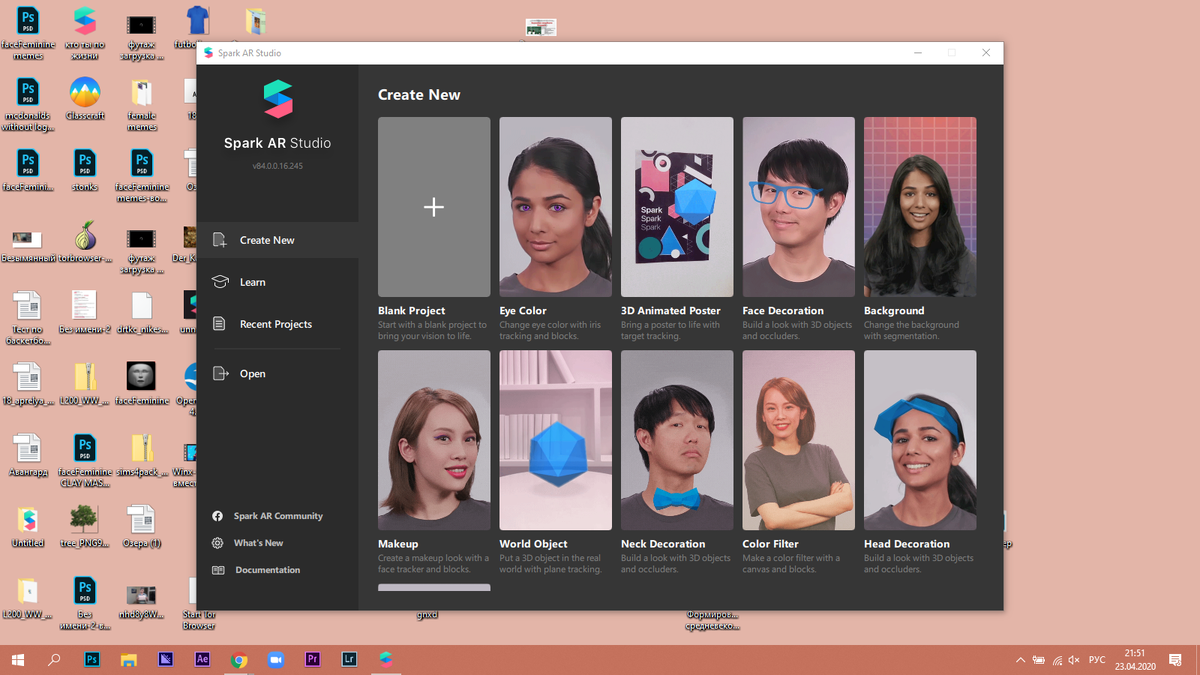Open the What's New link
This screenshot has width=1200, height=675.
[248, 543]
